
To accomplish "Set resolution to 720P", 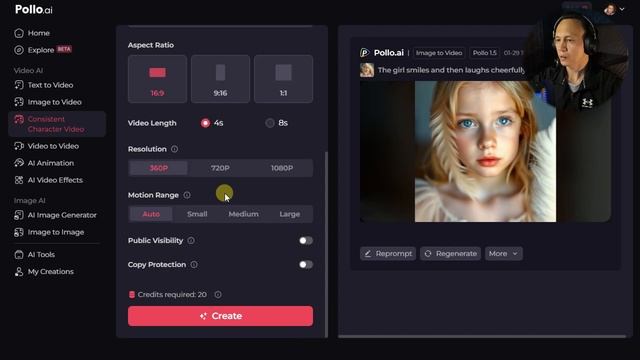I will click(220, 168).
